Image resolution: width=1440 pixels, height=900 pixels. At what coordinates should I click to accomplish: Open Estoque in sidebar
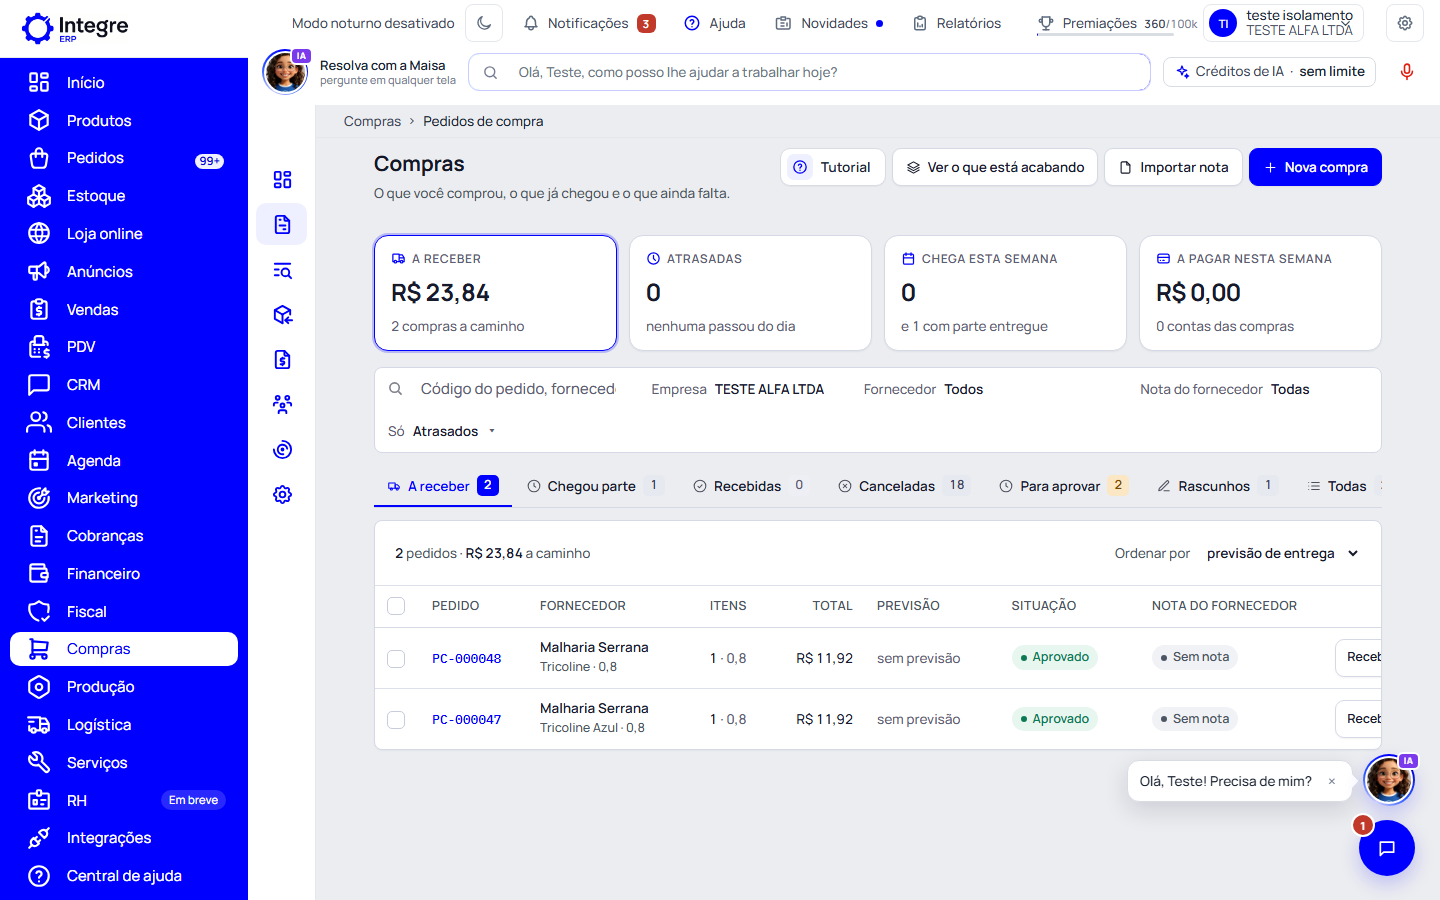click(x=124, y=196)
